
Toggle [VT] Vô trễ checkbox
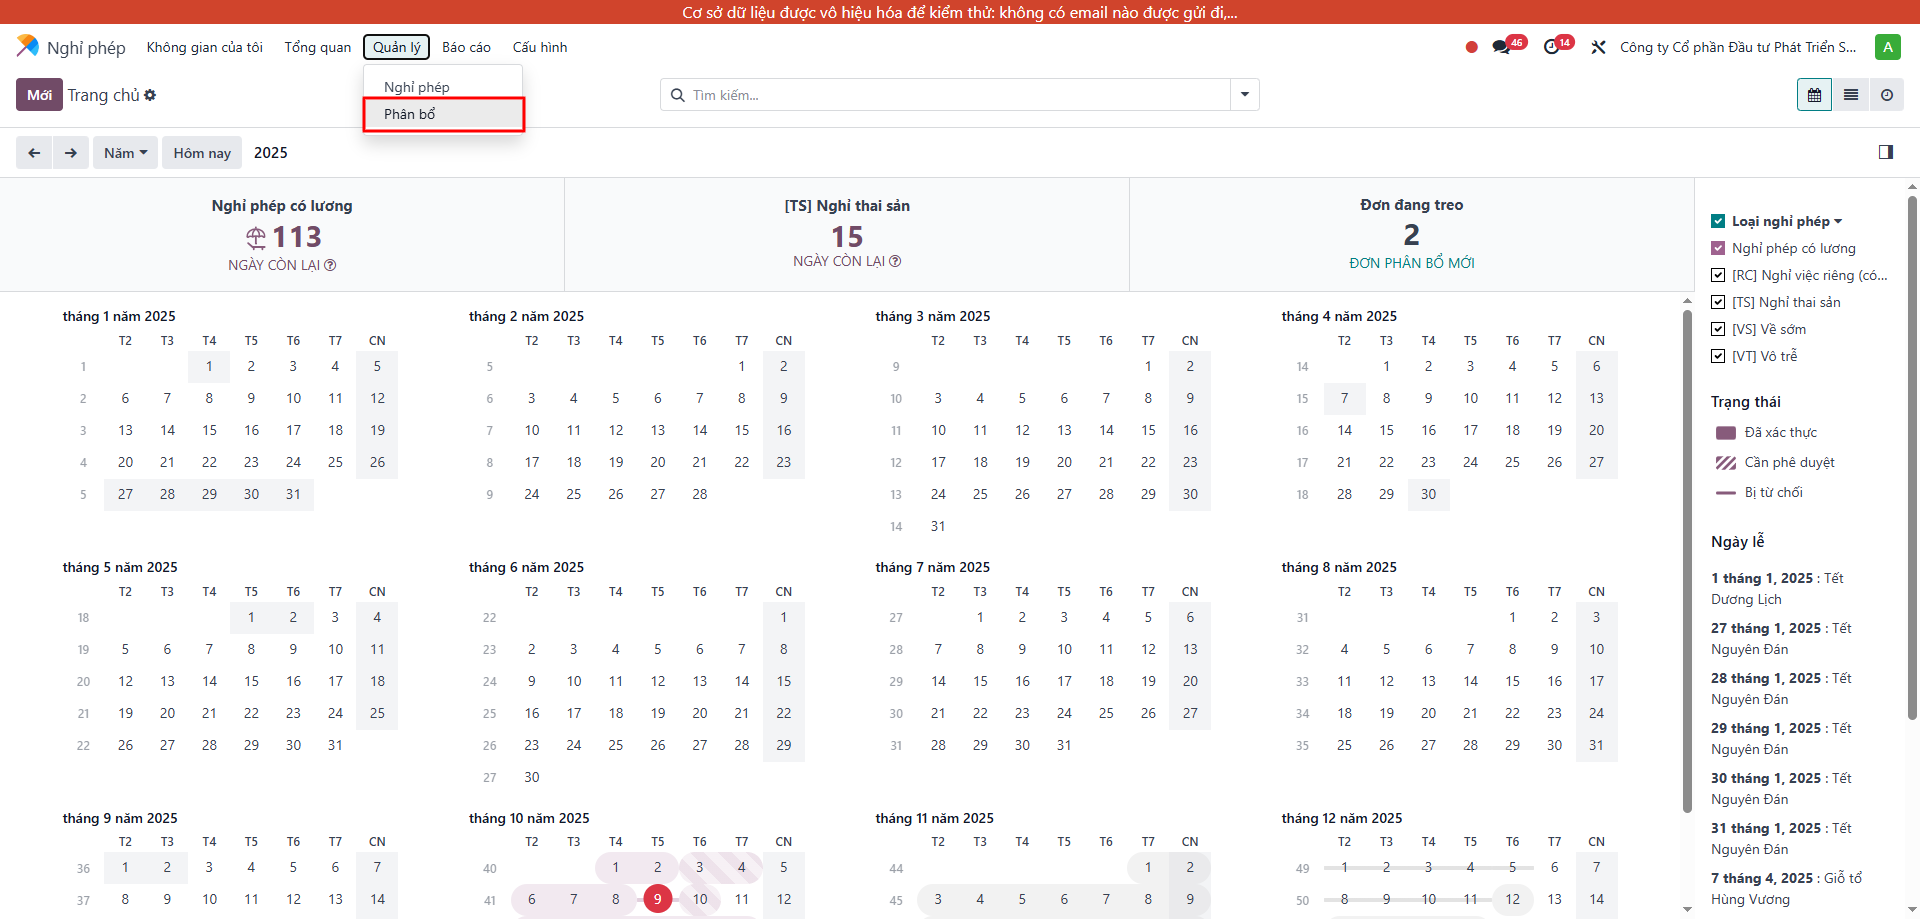click(1718, 356)
